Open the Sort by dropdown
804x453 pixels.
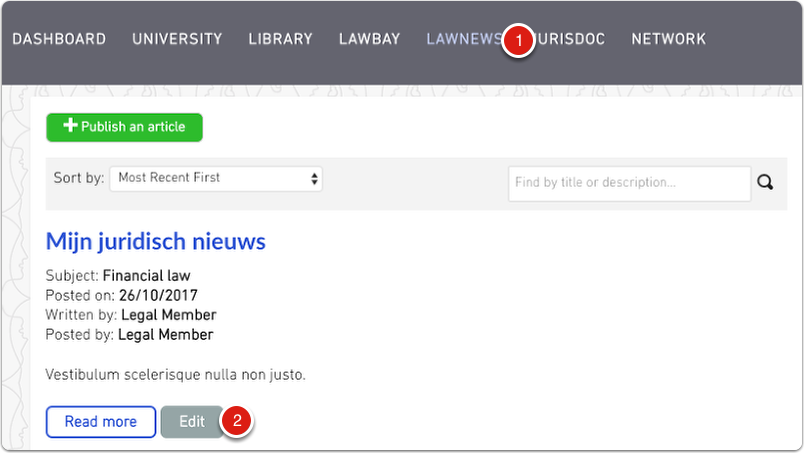pos(215,178)
